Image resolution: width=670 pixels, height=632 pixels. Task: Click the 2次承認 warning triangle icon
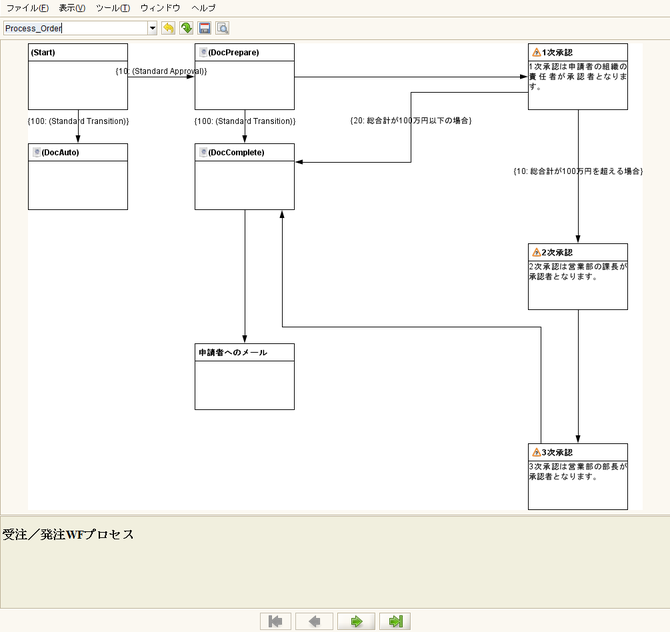click(537, 253)
